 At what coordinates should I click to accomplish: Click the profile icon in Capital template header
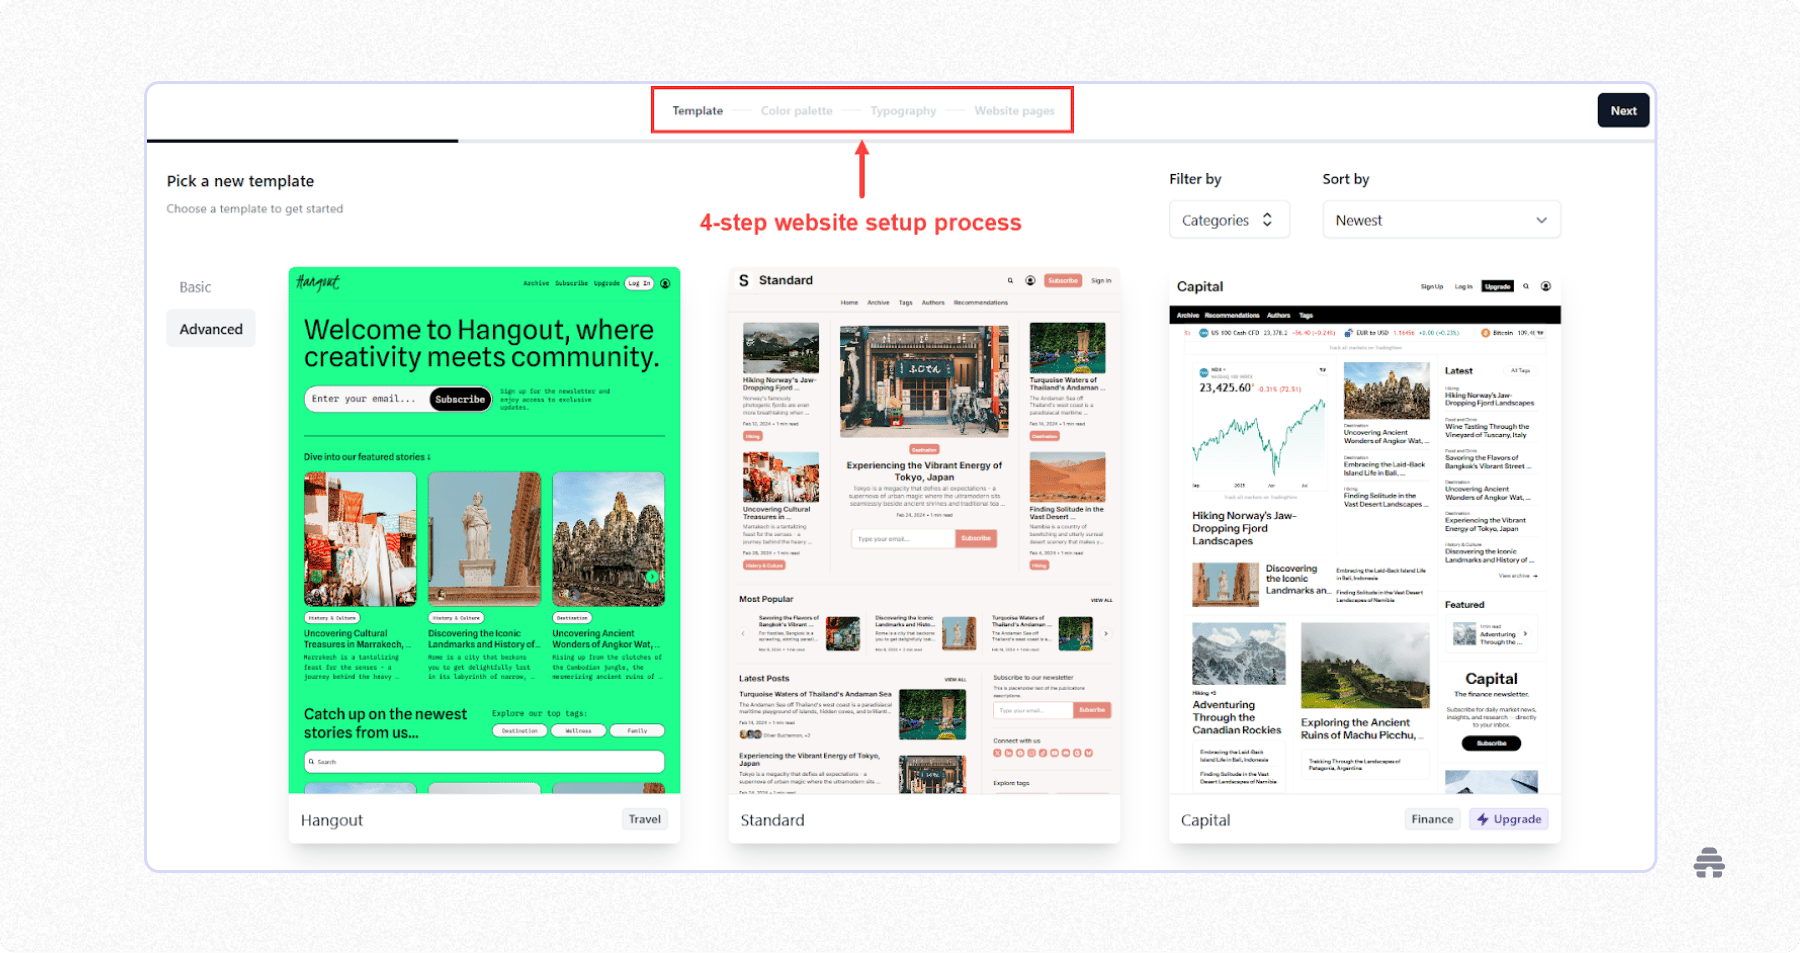click(1545, 287)
